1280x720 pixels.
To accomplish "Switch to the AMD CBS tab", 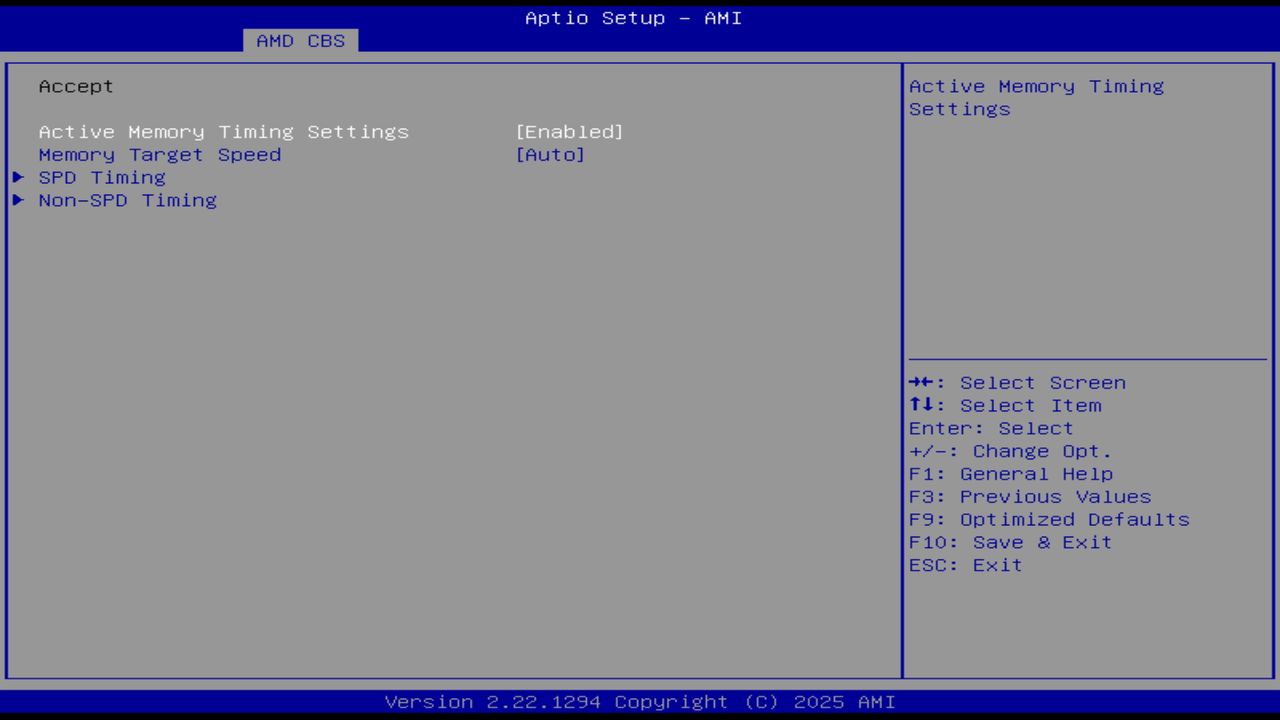I will pos(299,41).
